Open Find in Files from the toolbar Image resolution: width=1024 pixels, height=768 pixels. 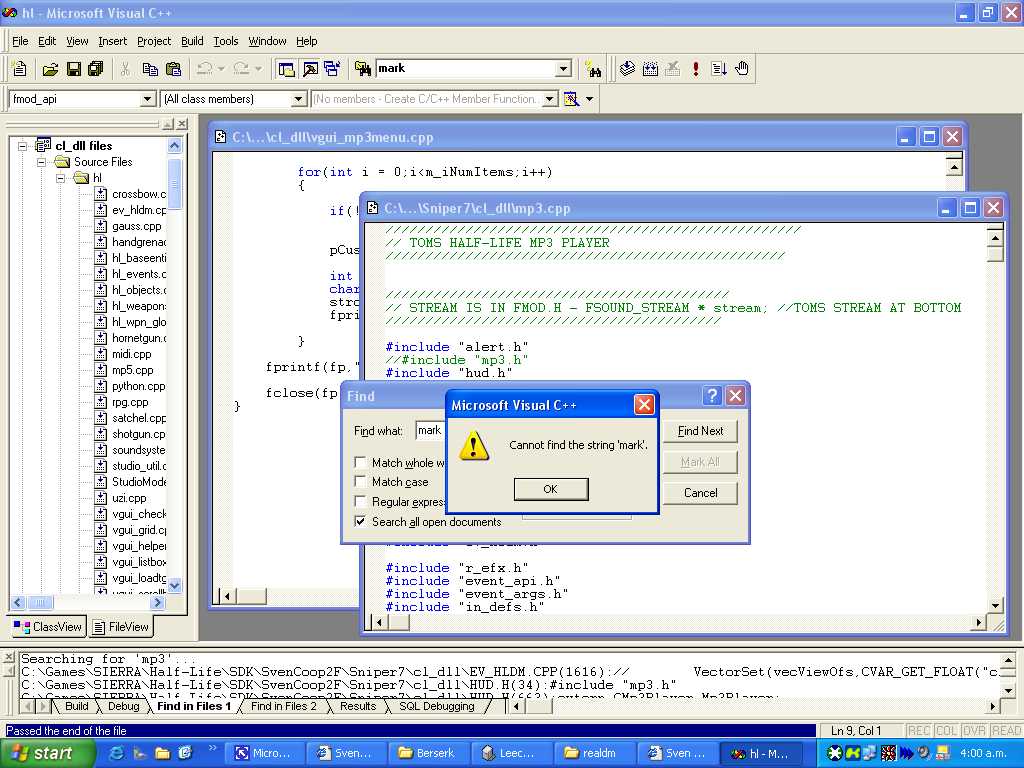pos(363,69)
